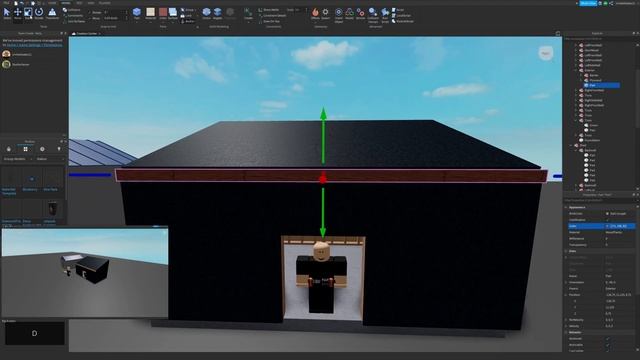This screenshot has width=640, height=360.
Task: Click the blue button in top-right corner
Action: (588, 3)
